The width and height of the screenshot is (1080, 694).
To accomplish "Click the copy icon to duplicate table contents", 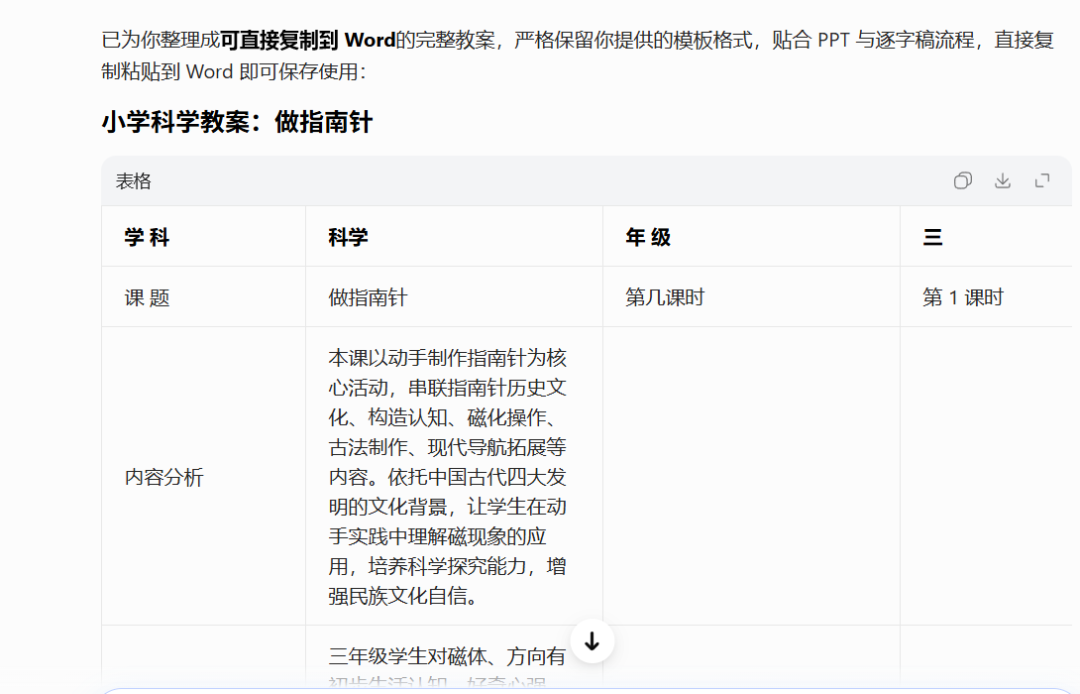I will click(x=962, y=180).
